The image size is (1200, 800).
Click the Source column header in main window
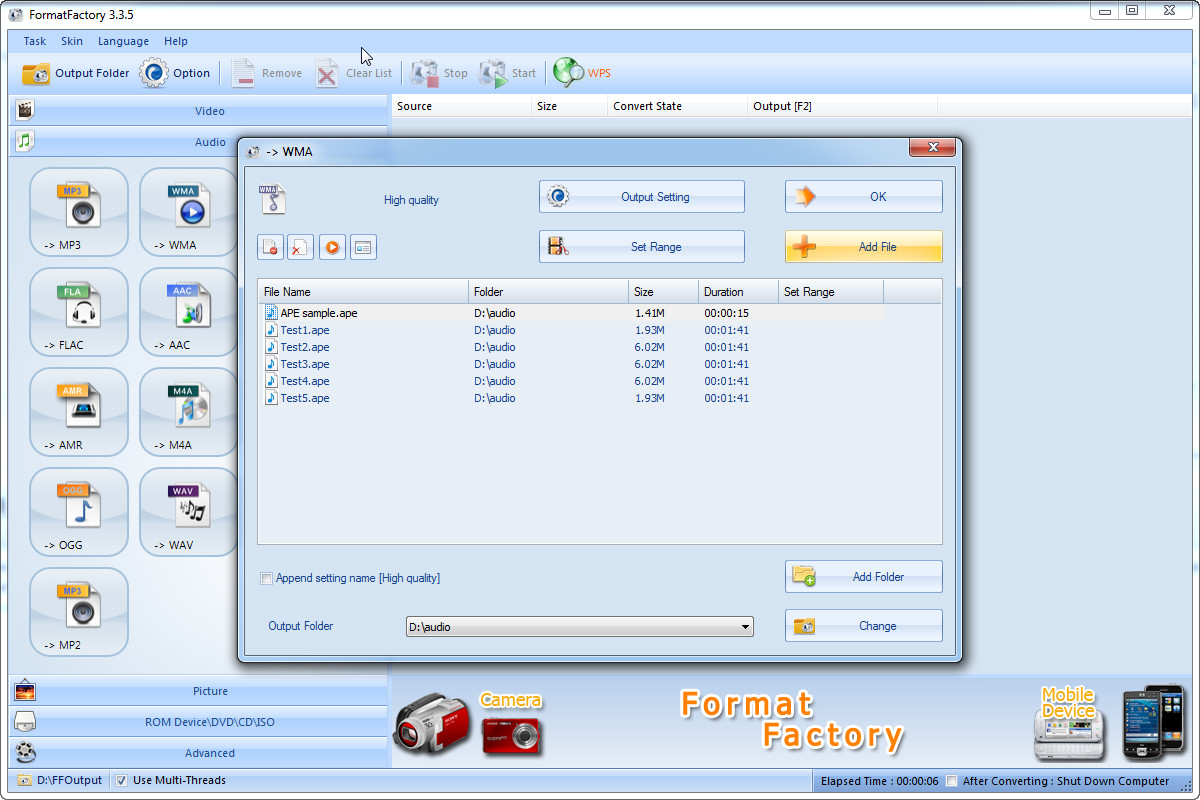461,106
